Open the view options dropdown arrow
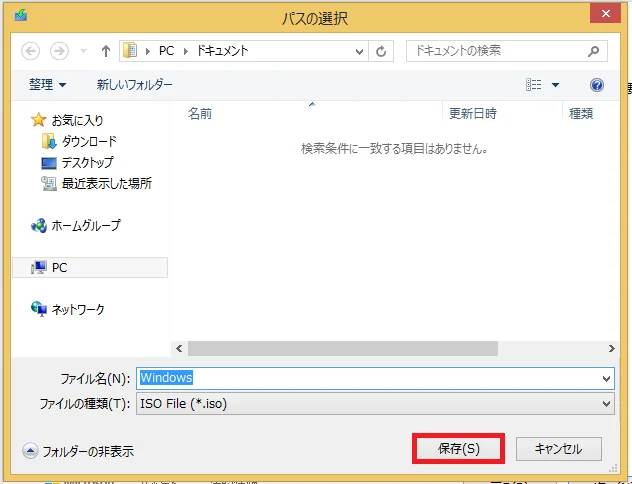Screen dimensions: 632x484 coord(555,85)
